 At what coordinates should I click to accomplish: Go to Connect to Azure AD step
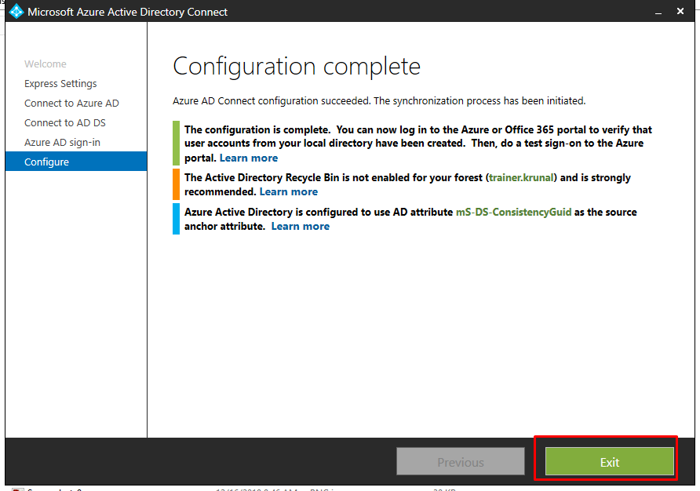[x=71, y=103]
